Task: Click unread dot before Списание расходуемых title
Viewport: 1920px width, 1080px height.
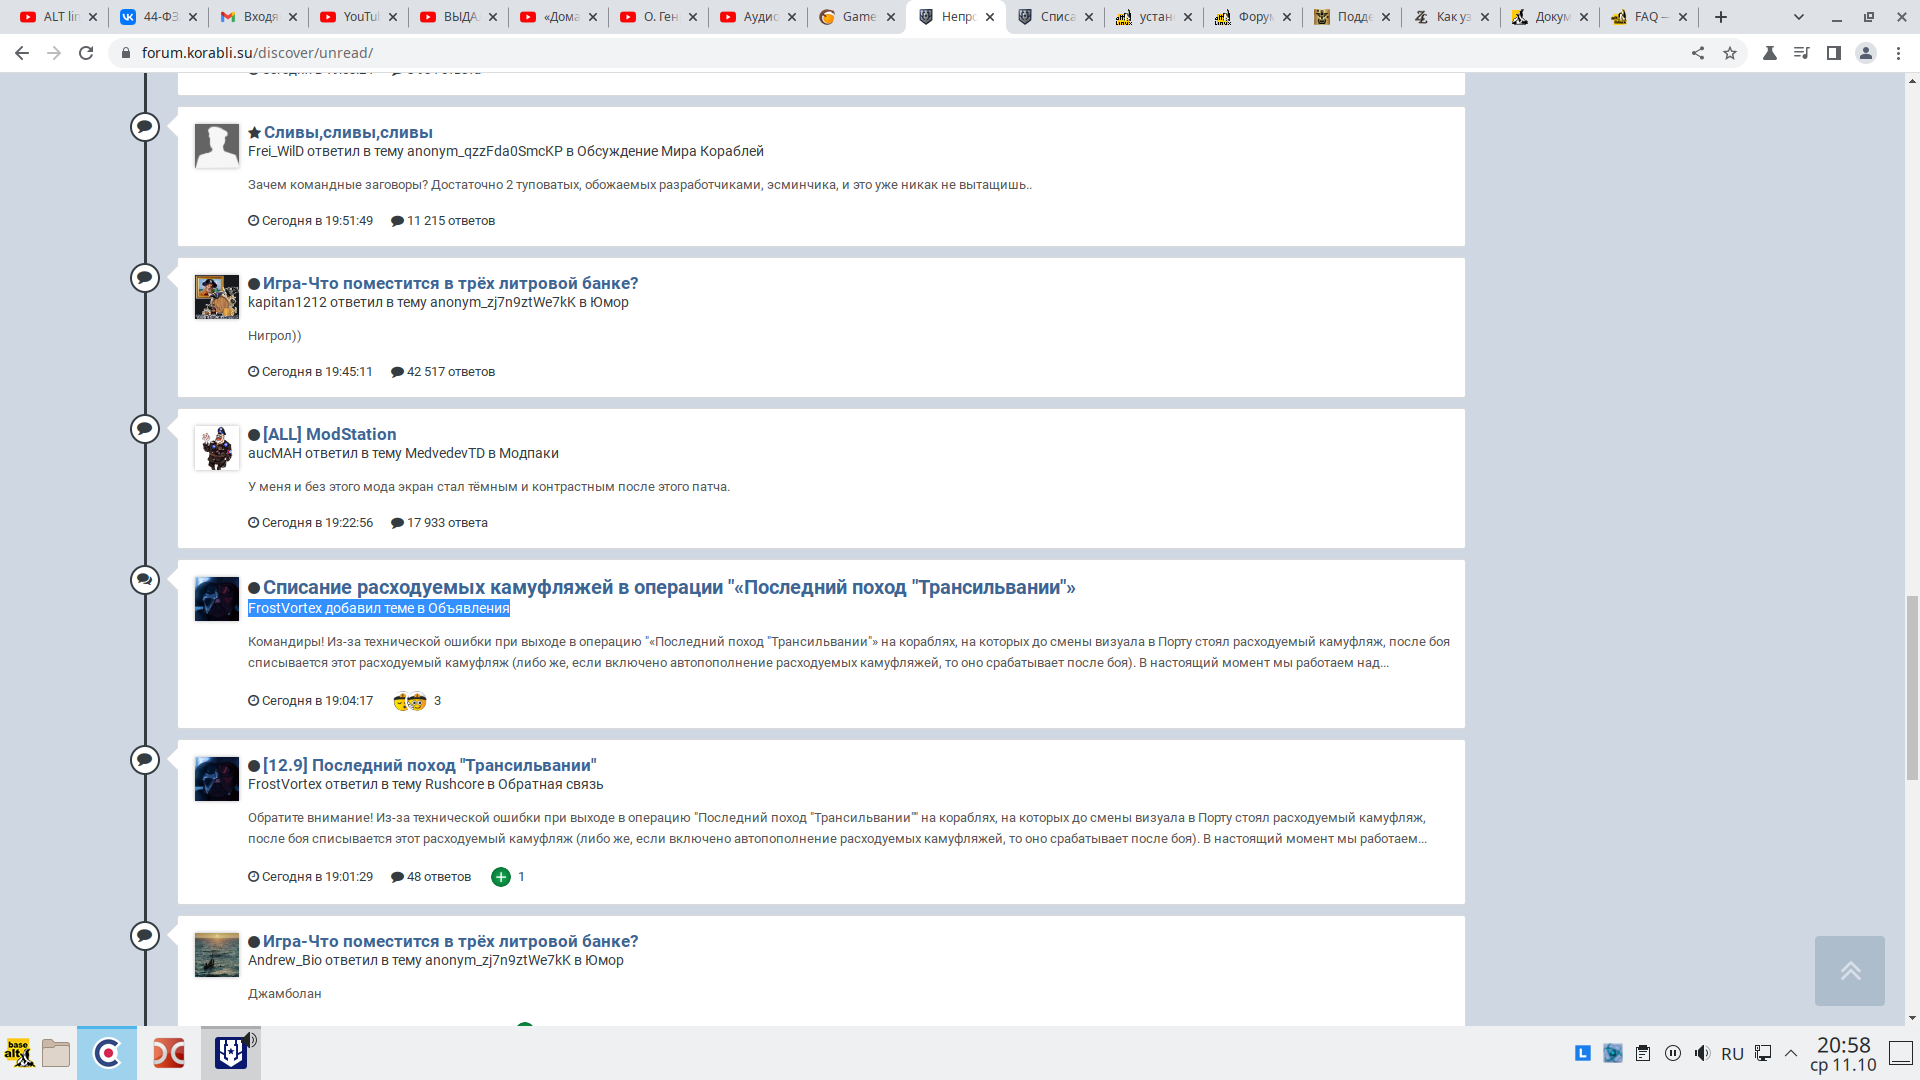Action: [254, 588]
